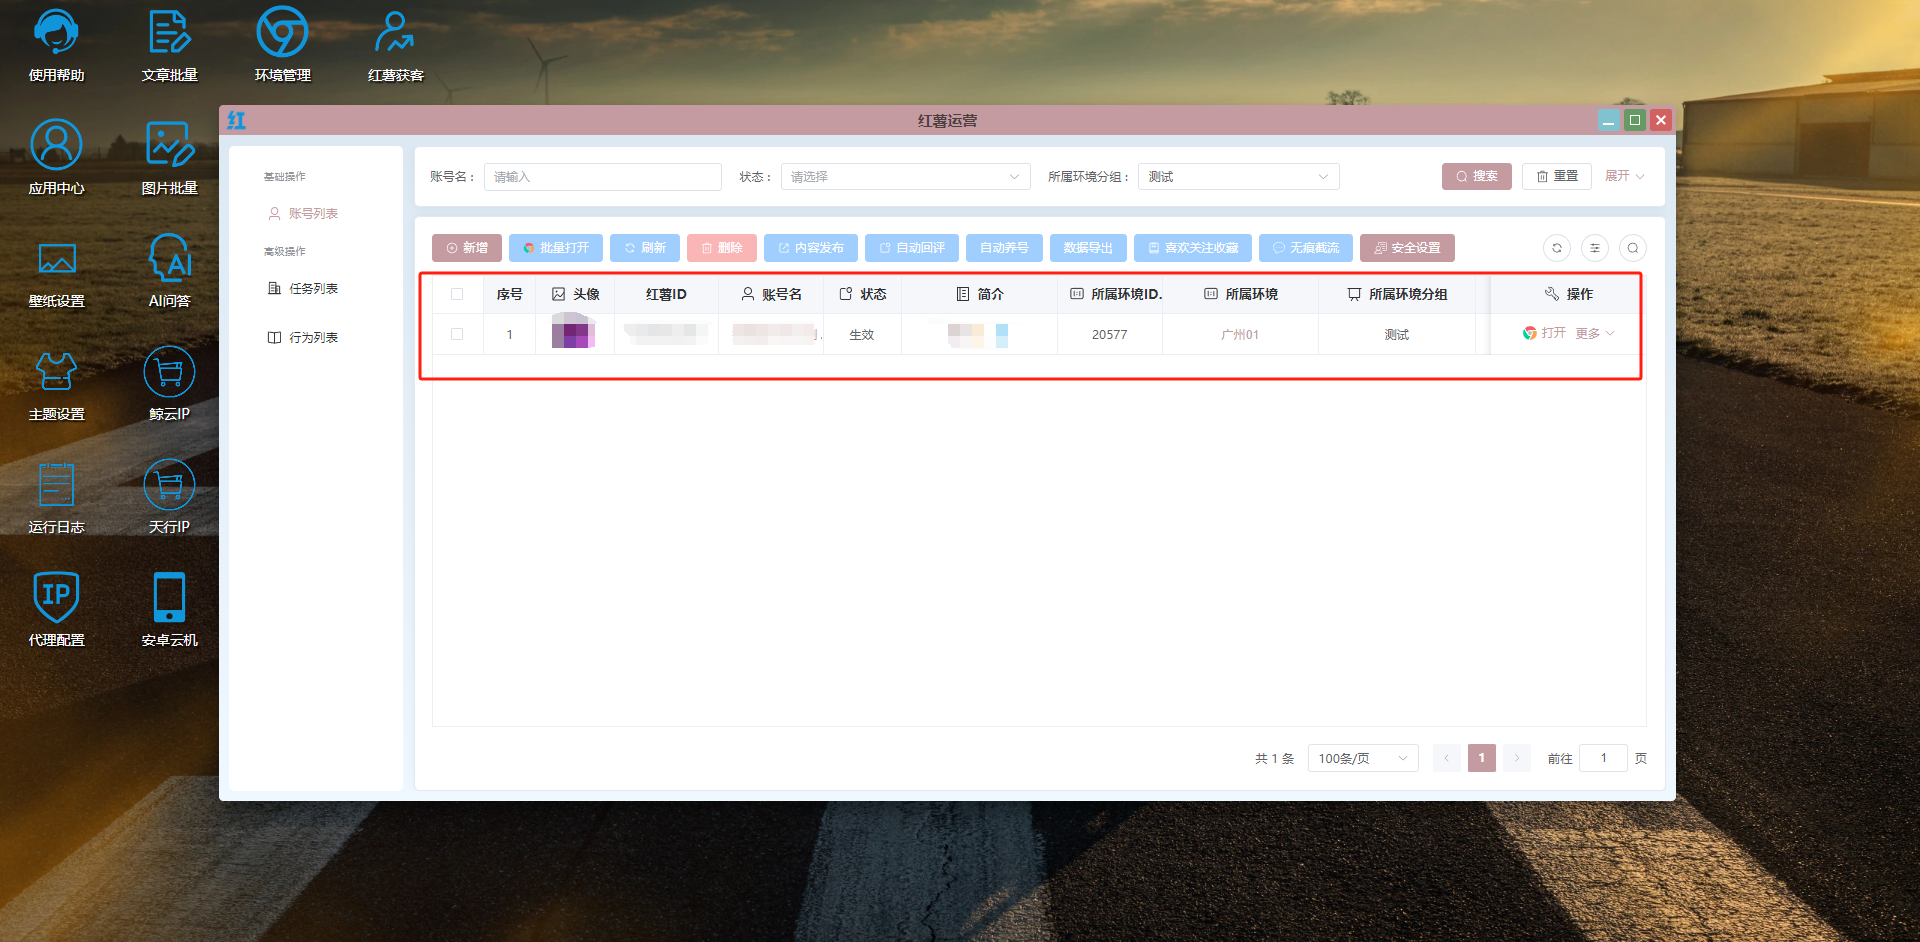Minimize the 红薯运营 window
The image size is (1920, 942).
[x=1608, y=121]
